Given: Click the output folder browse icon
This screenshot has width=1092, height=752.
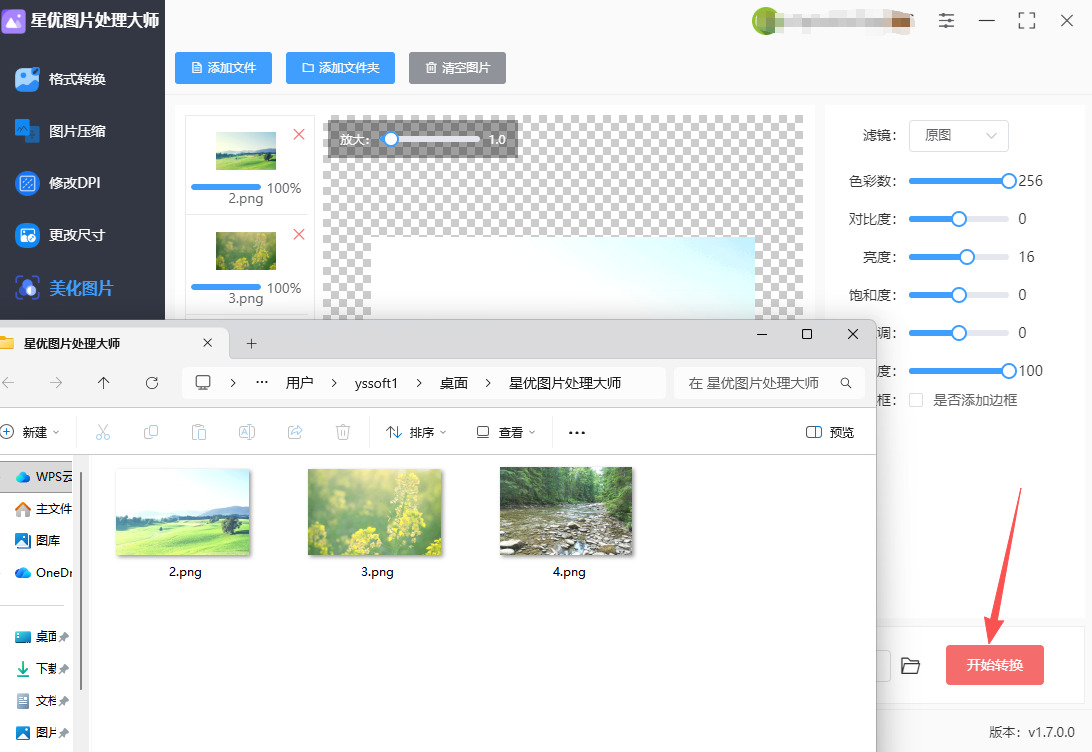Looking at the screenshot, I should point(910,665).
